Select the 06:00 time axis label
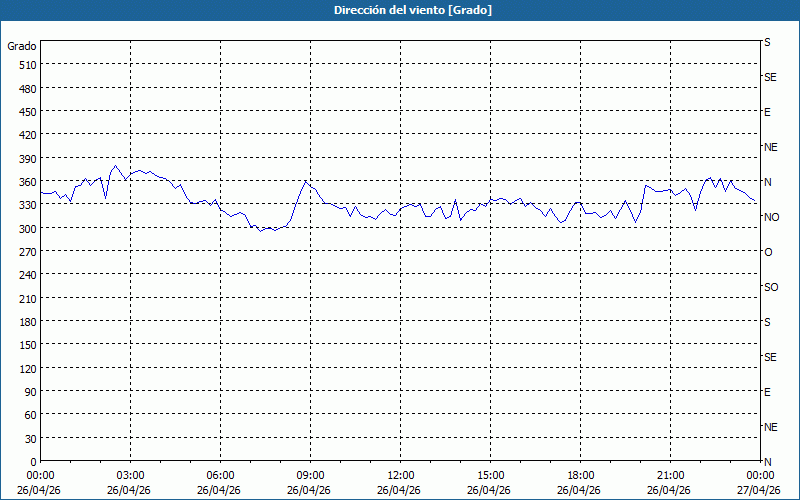The width and height of the screenshot is (800, 500). (220, 475)
